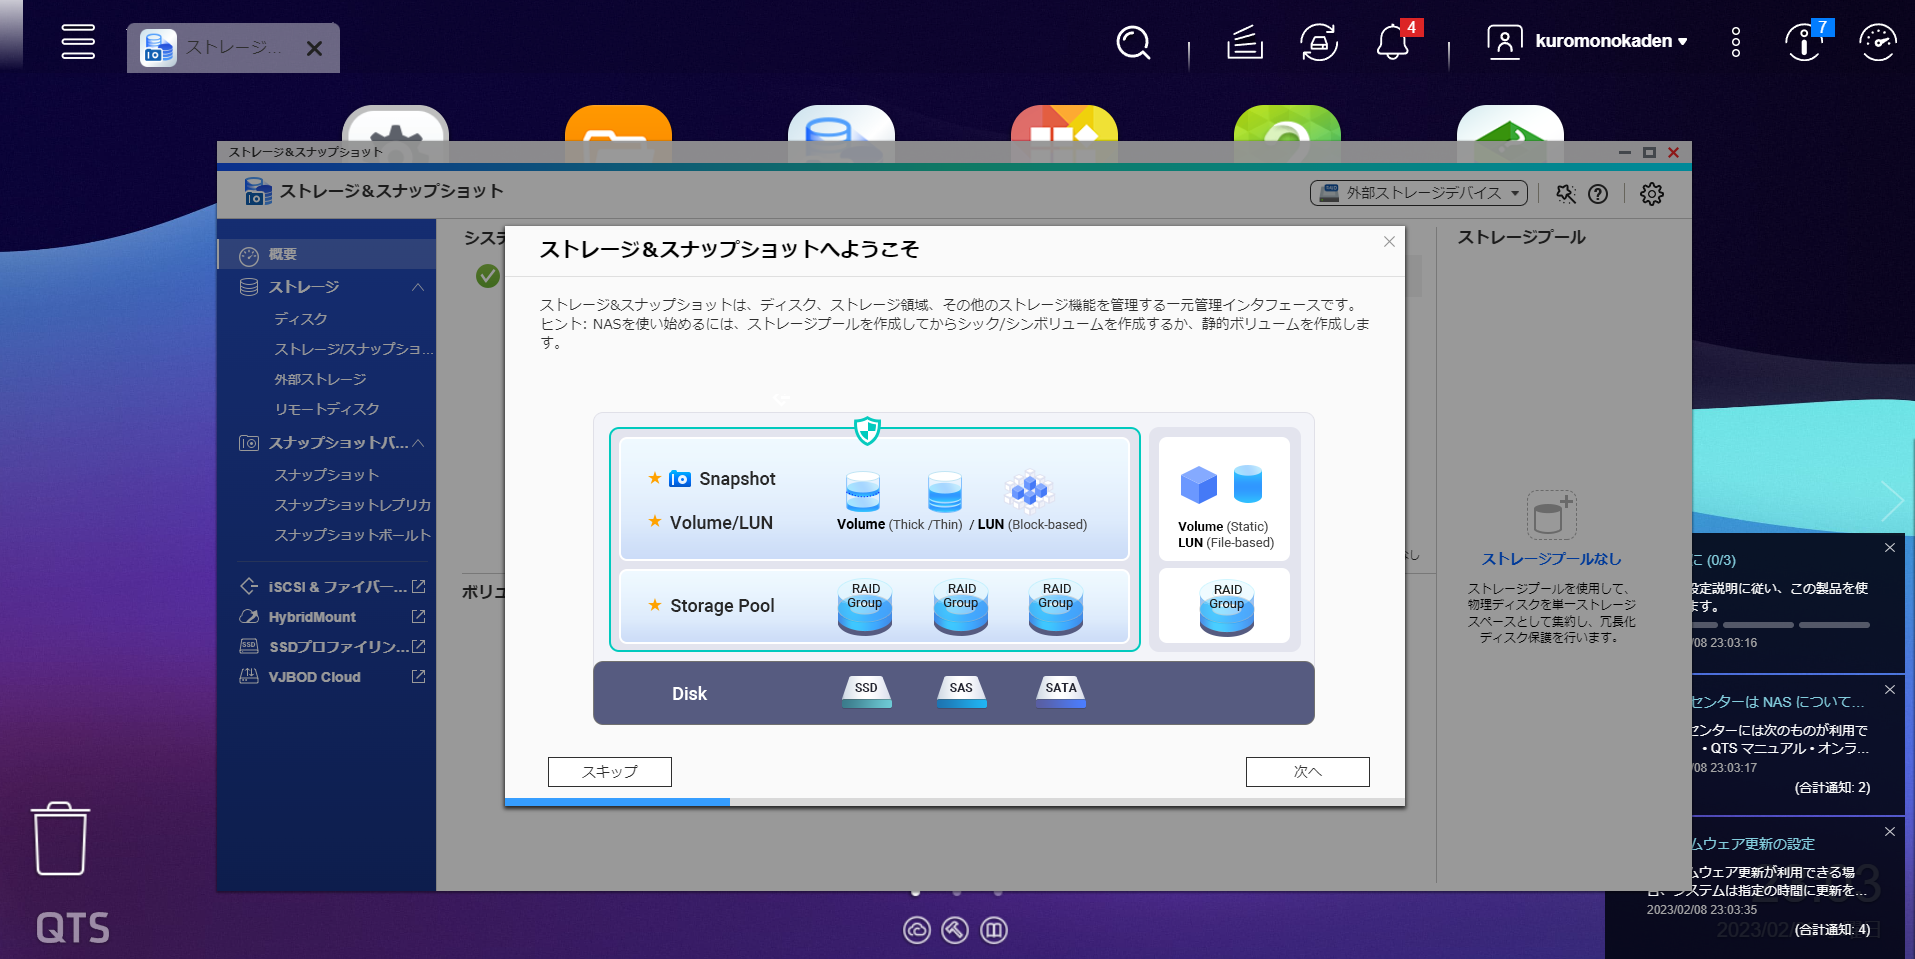The height and width of the screenshot is (959, 1915).
Task: Click the green check system status icon
Action: [488, 275]
